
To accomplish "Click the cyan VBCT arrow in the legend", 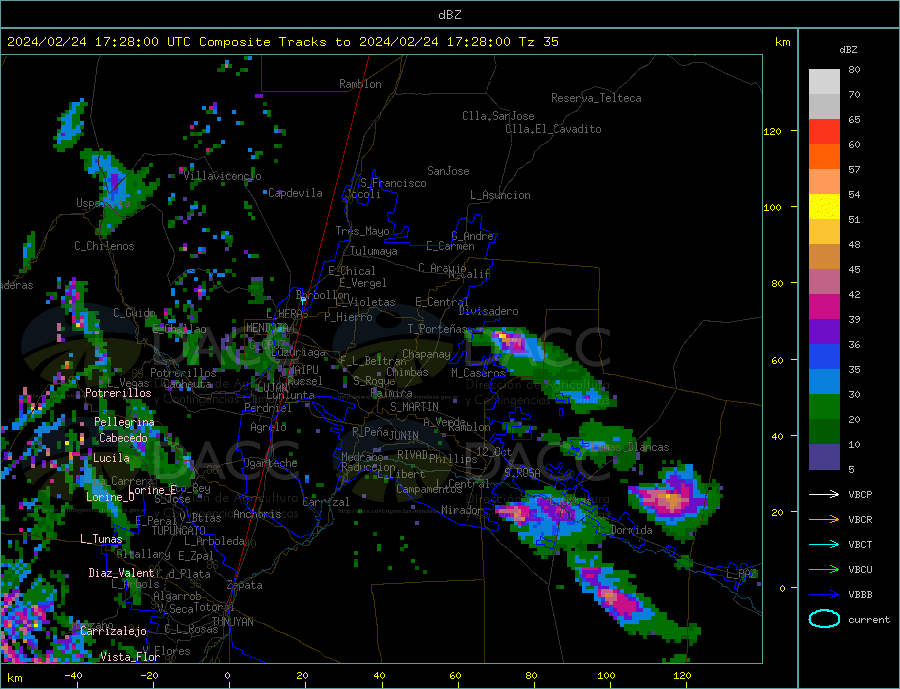I will pos(824,544).
